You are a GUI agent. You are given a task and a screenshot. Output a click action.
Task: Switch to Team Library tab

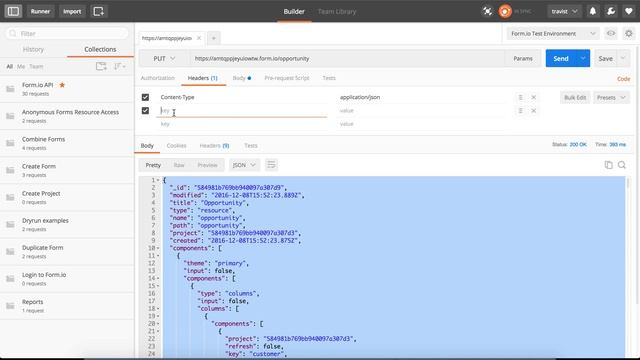click(x=337, y=11)
